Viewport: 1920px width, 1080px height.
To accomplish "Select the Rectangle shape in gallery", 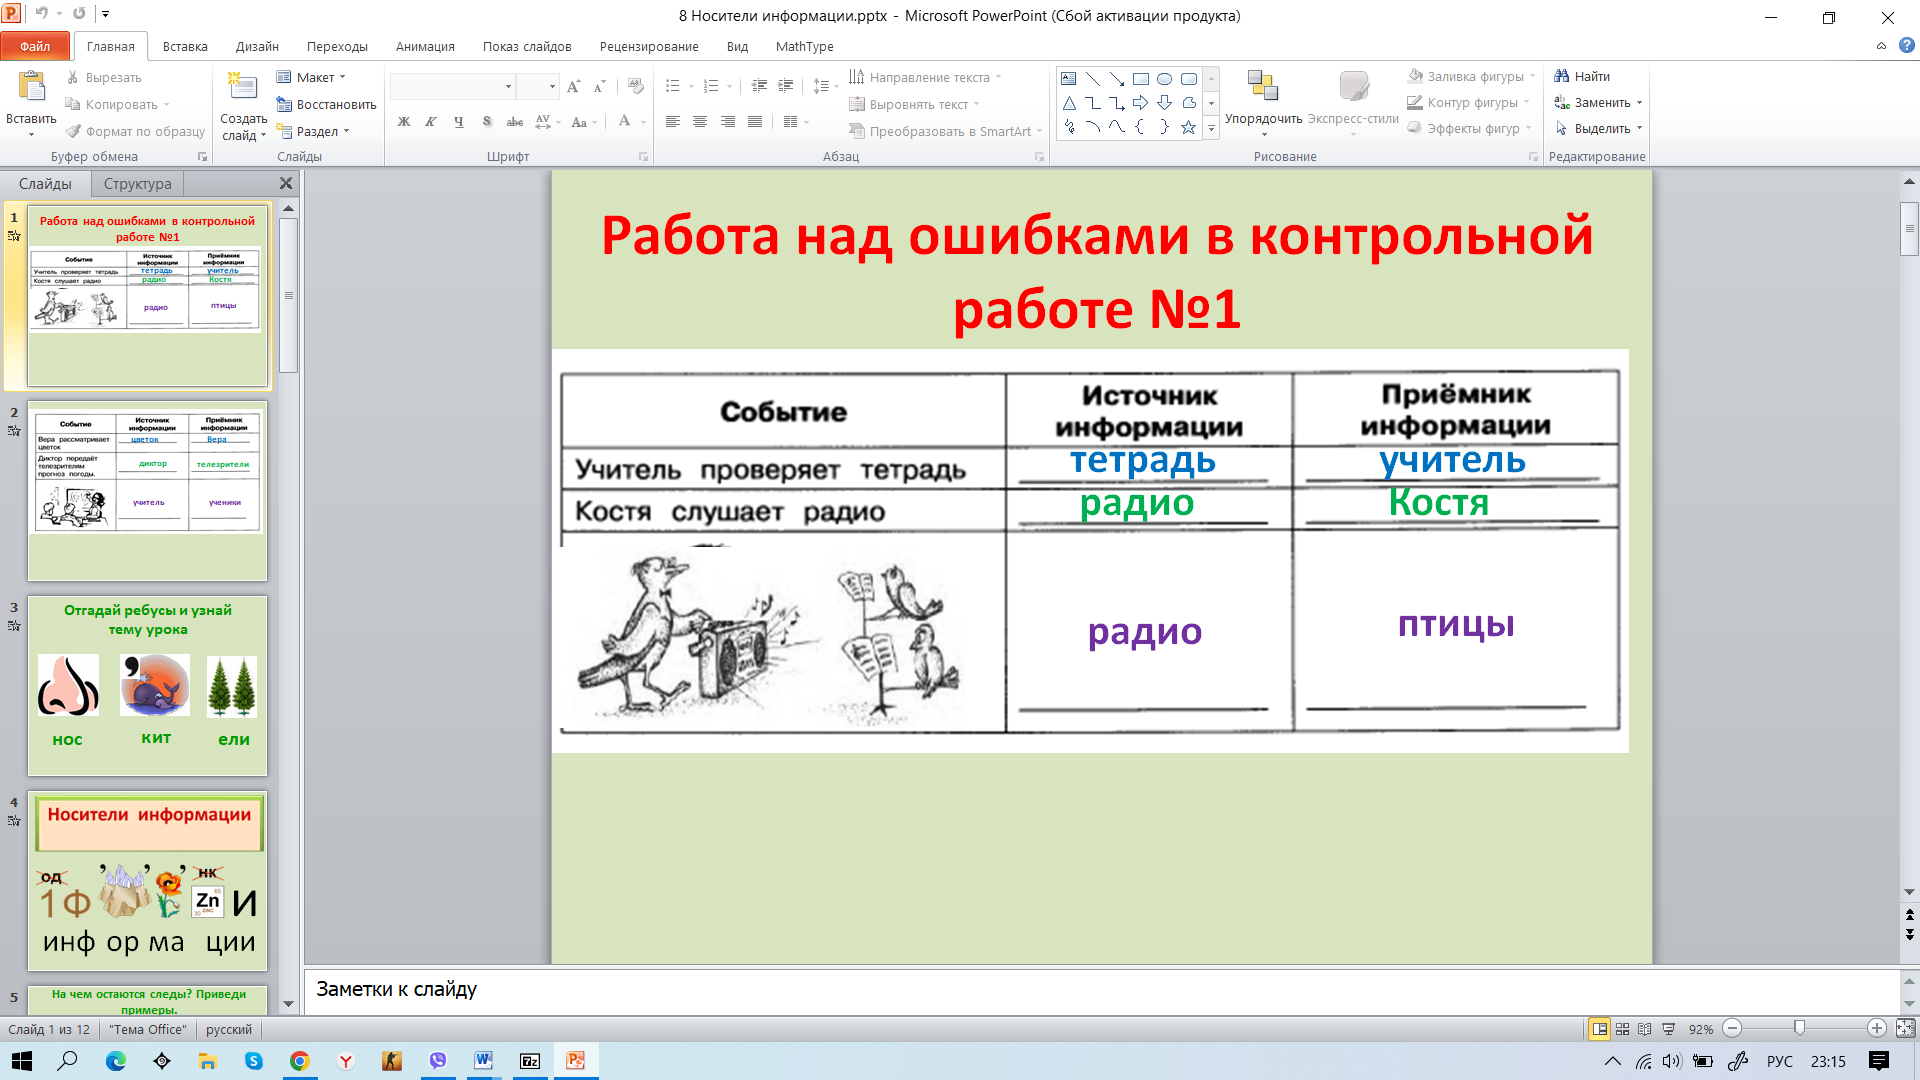I will click(1140, 79).
